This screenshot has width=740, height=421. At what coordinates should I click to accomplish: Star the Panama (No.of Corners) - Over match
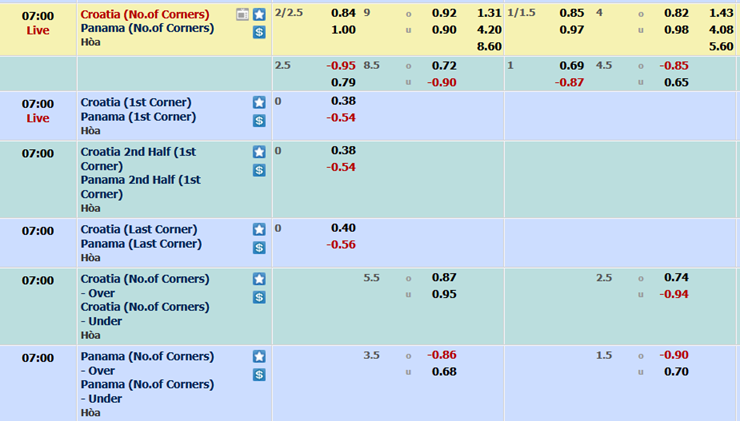click(x=259, y=356)
